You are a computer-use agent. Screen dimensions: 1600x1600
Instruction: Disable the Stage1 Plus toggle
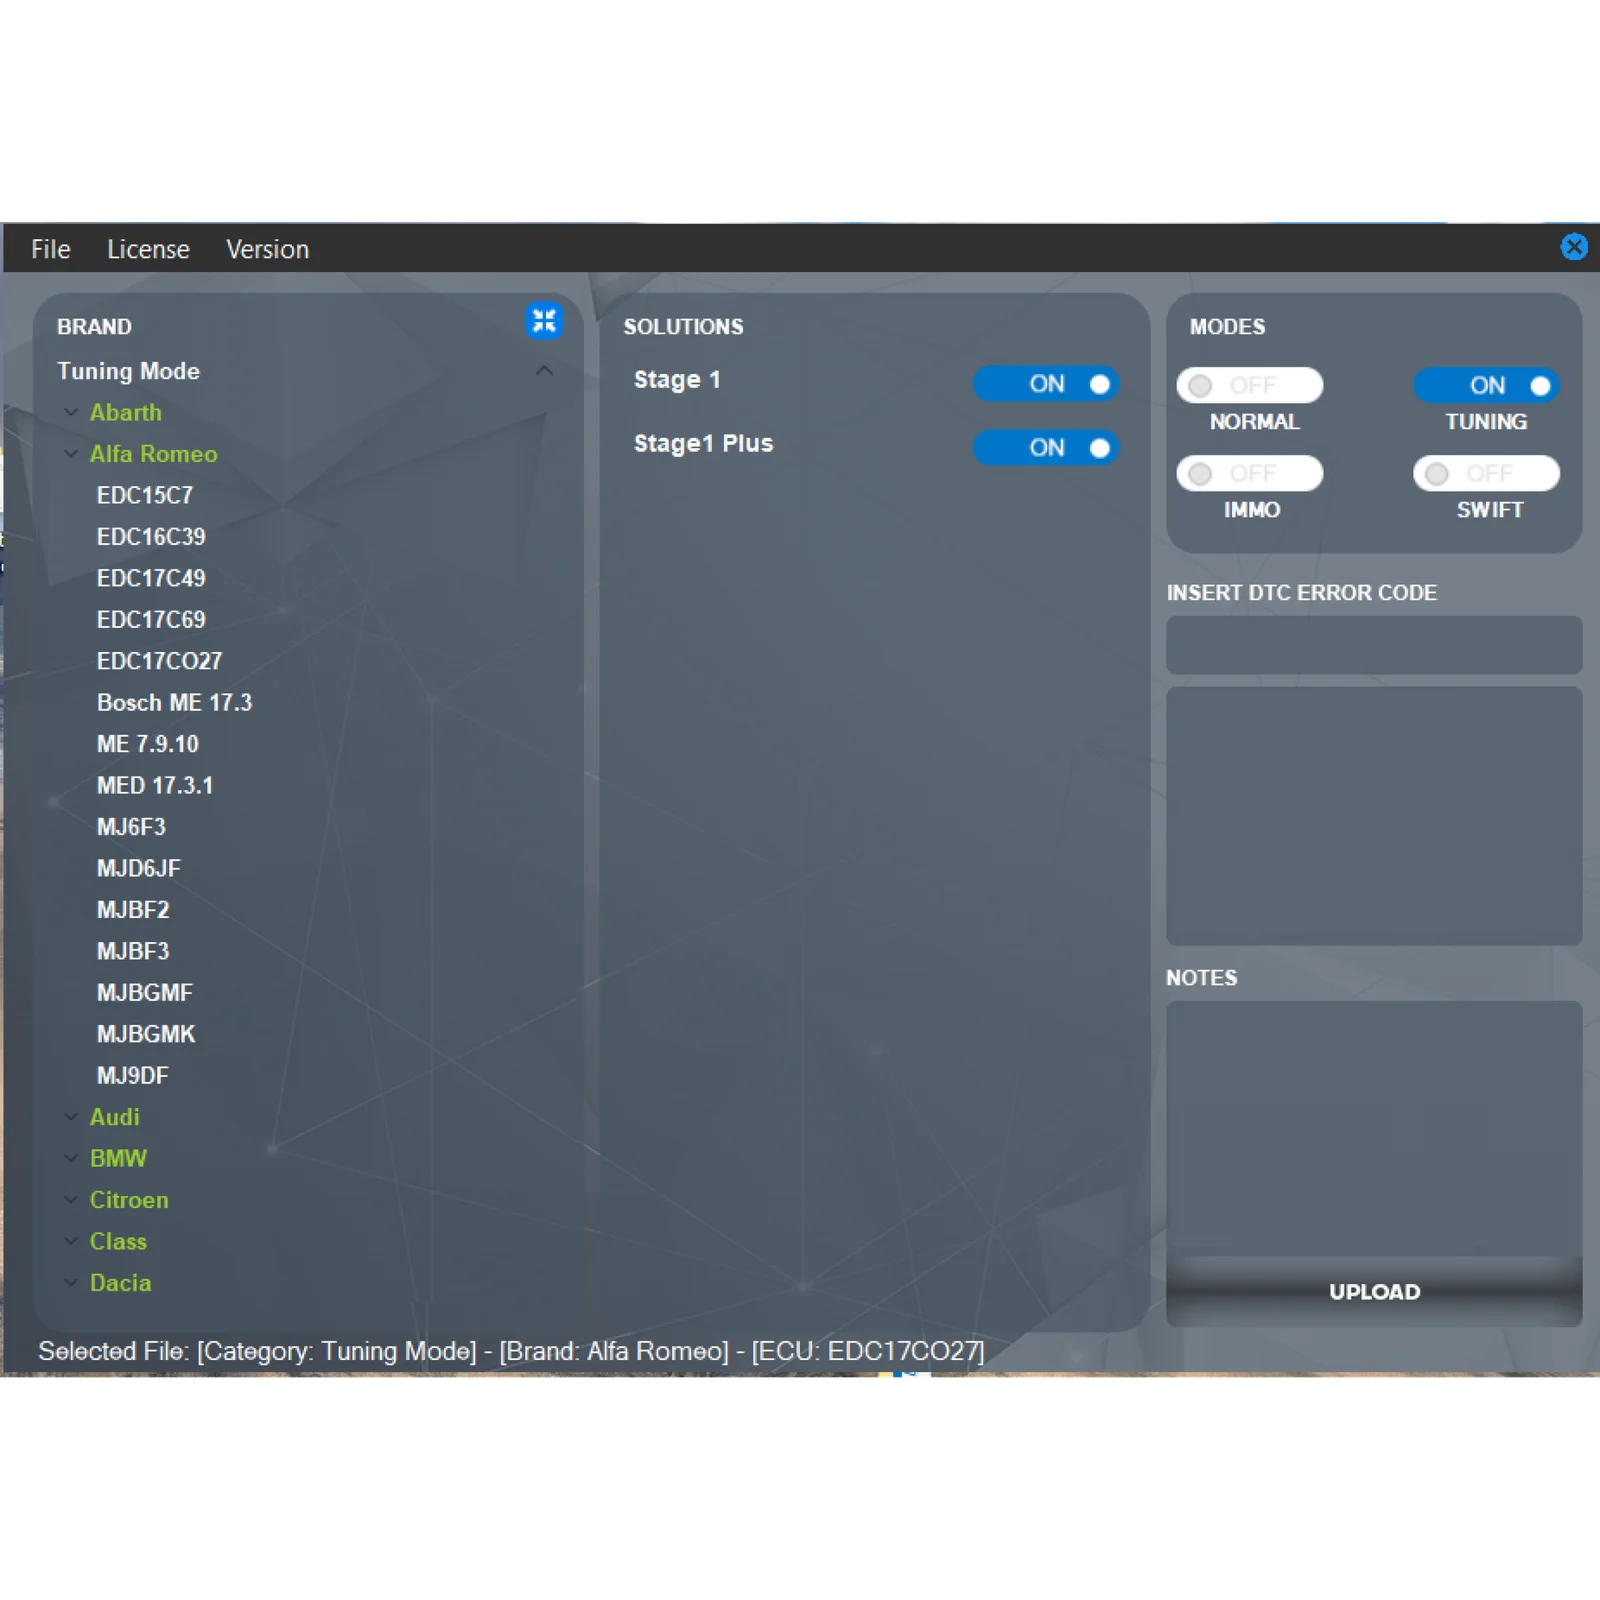[1045, 448]
